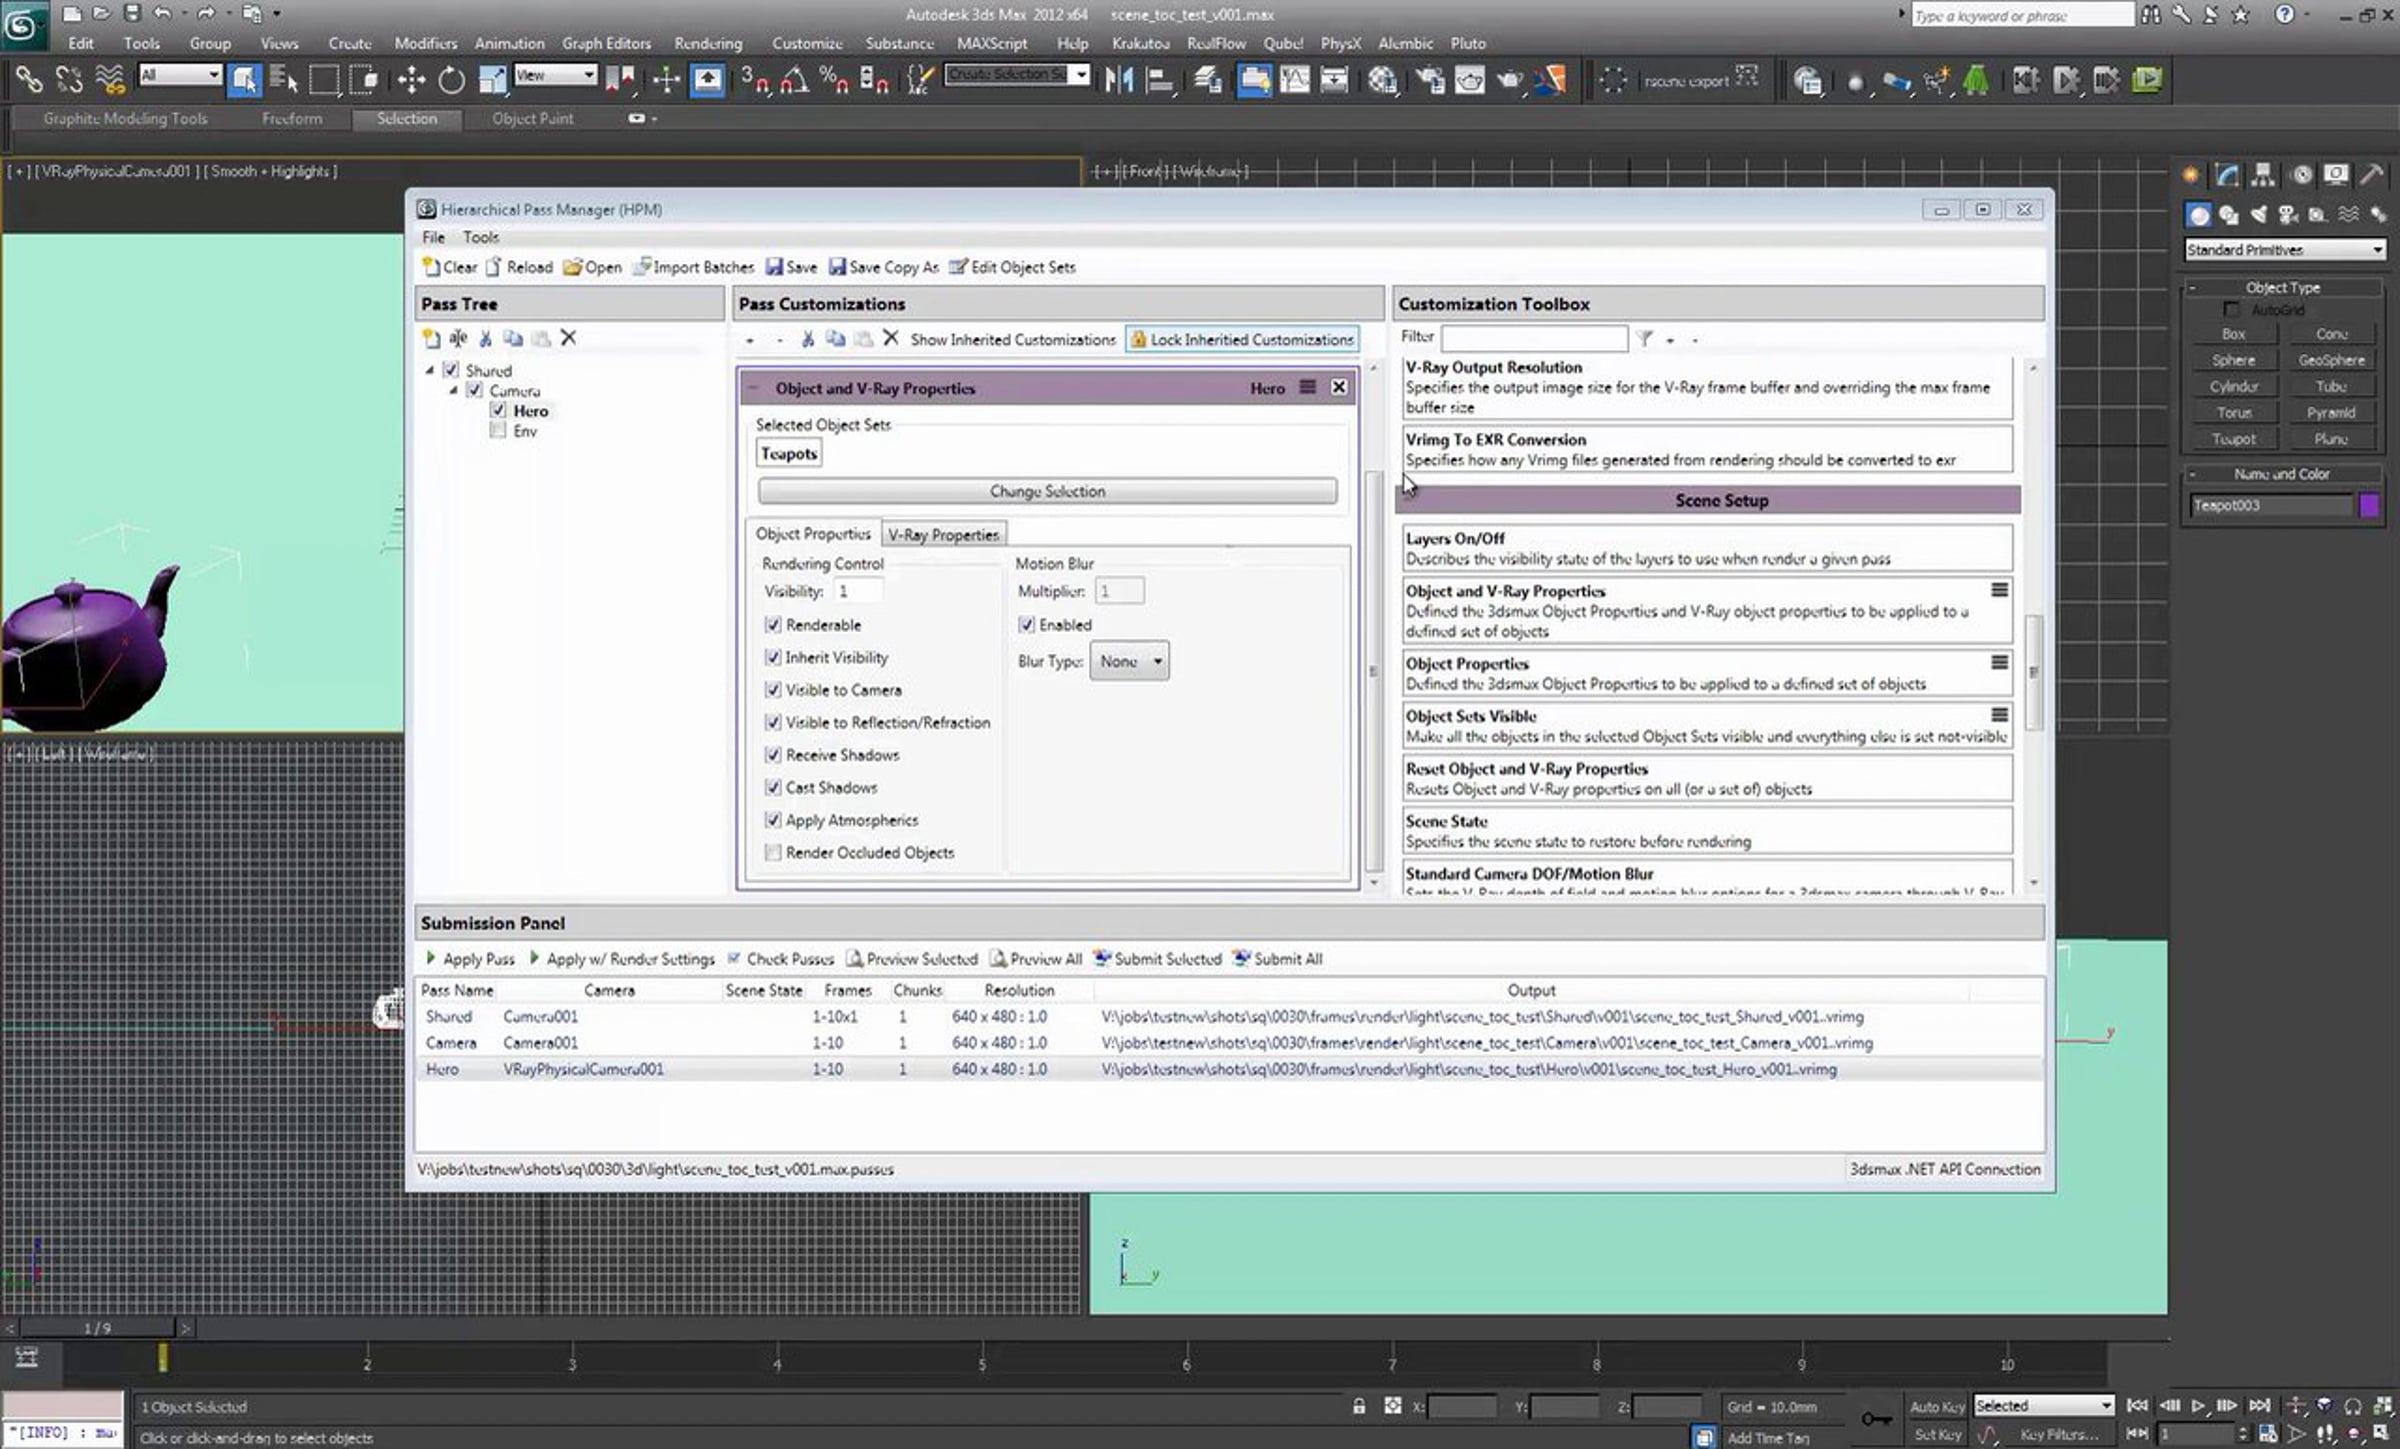The width and height of the screenshot is (2400, 1449).
Task: Open Import Batches in HPM toolbar
Action: 694,267
